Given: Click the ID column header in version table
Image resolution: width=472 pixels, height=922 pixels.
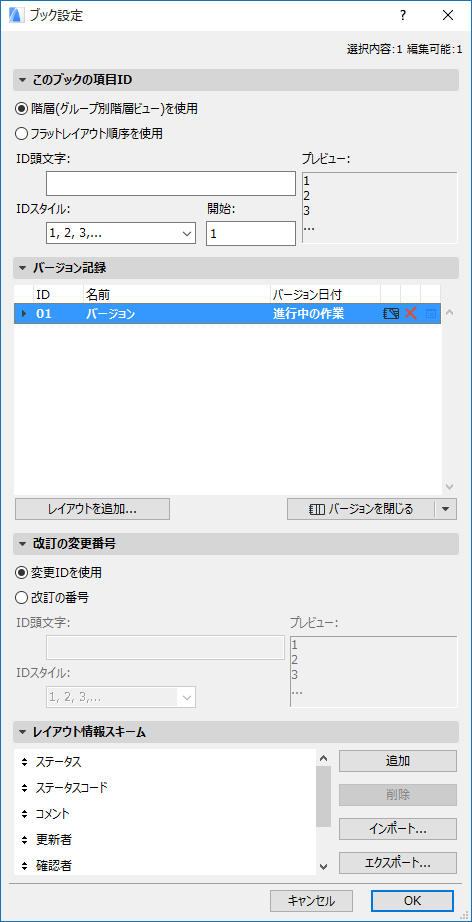Looking at the screenshot, I should click(x=59, y=295).
